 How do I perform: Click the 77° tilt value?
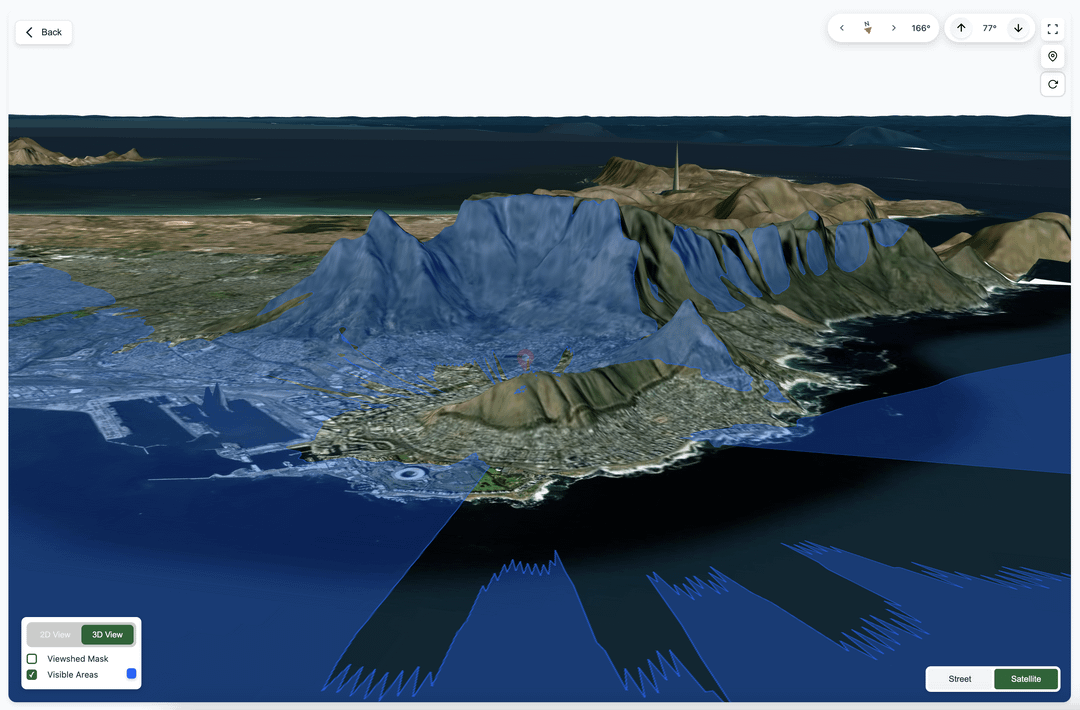(x=989, y=28)
